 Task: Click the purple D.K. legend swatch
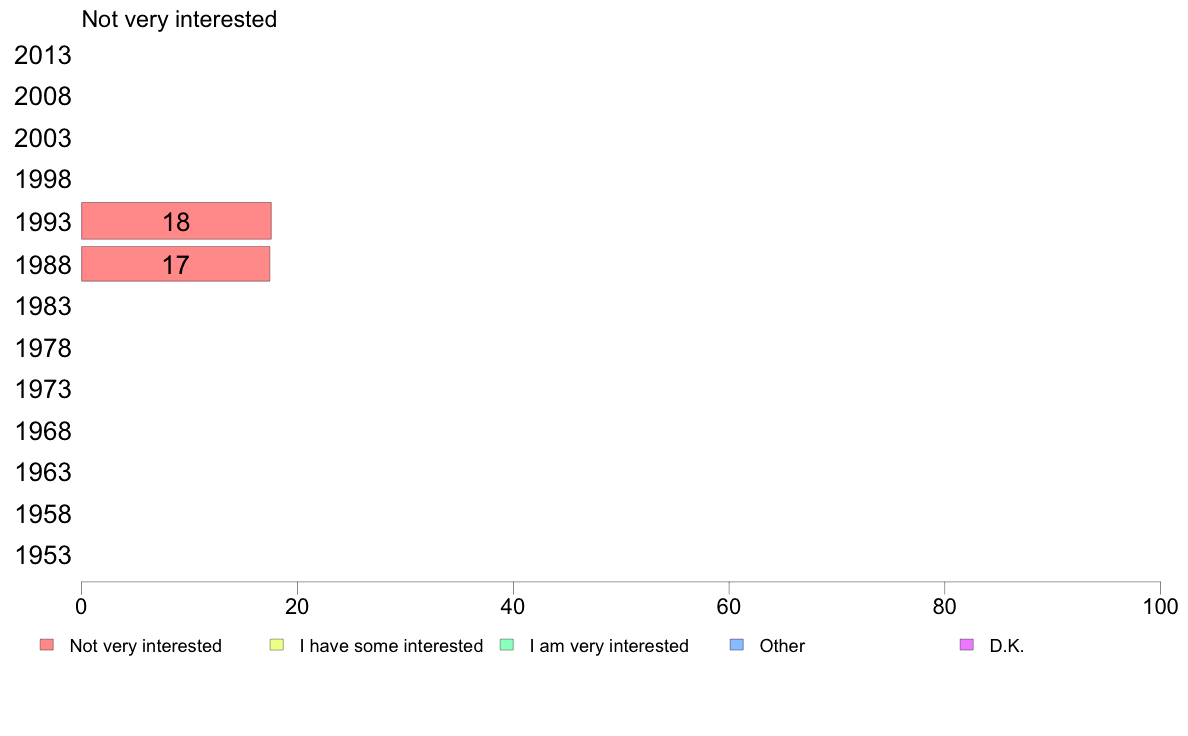click(967, 645)
